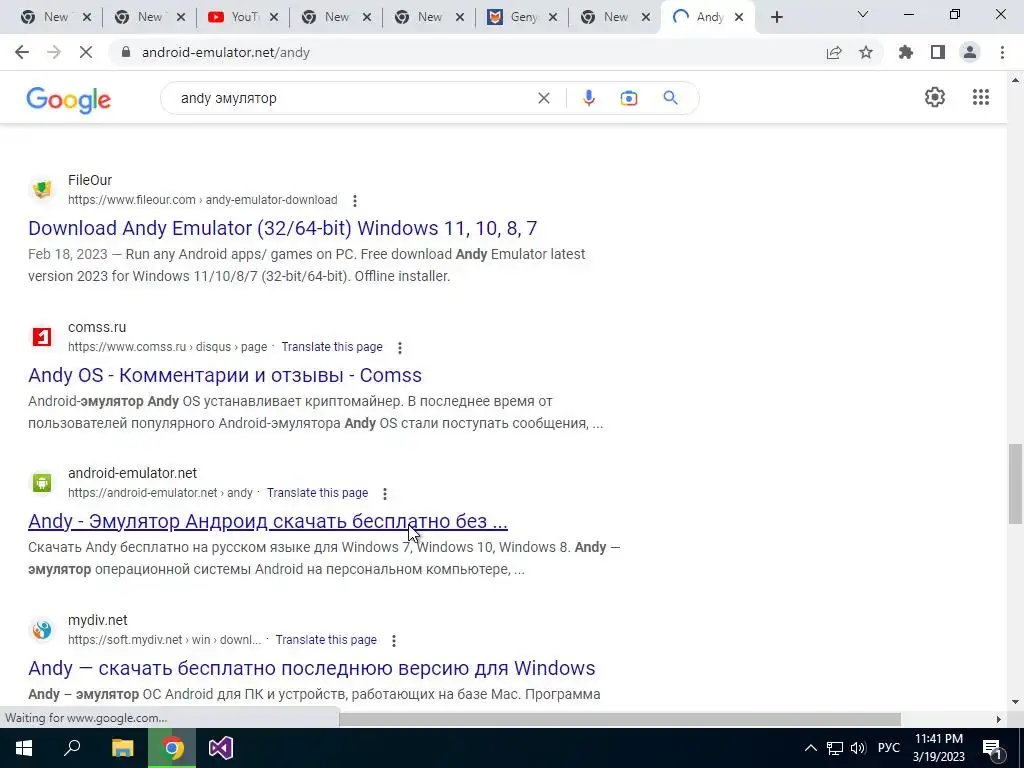The width and height of the screenshot is (1024, 768).
Task: Open Andy — скачать бесплатно последнюю версию link
Action: pos(312,668)
